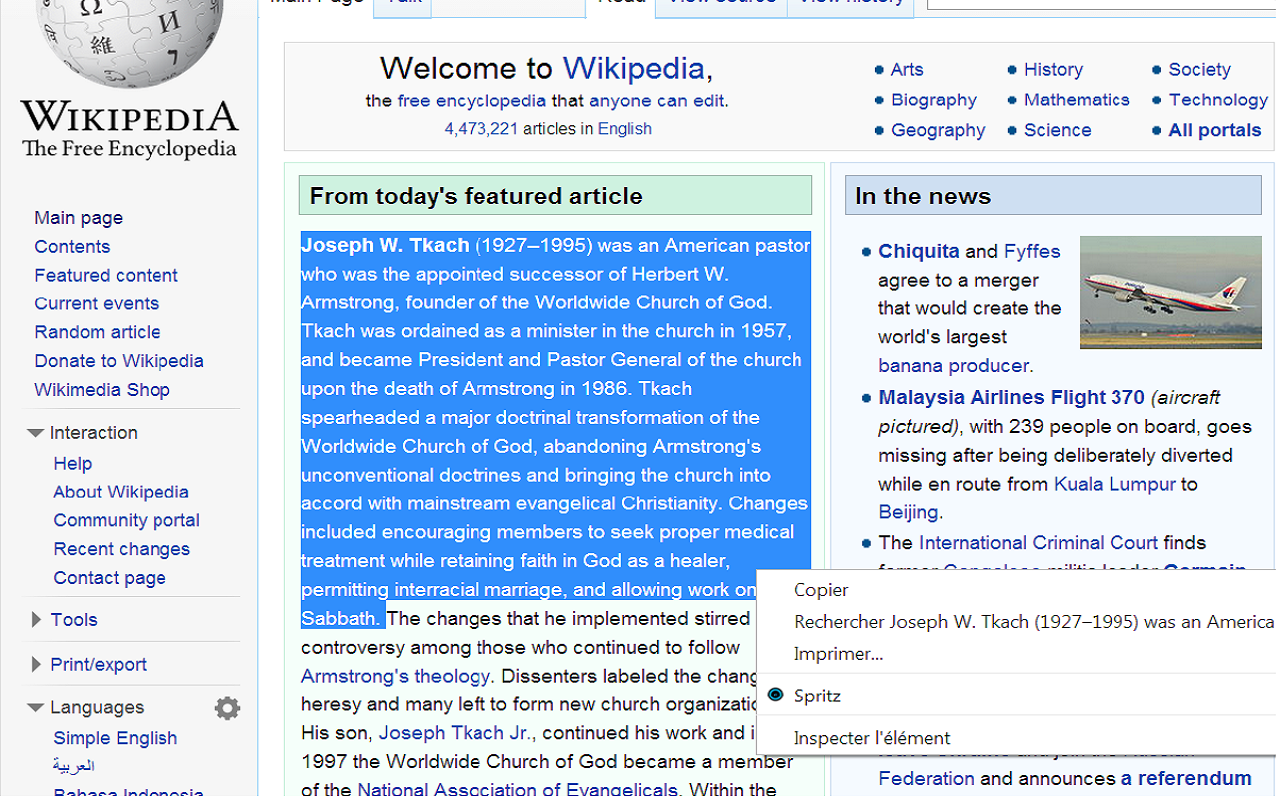Image resolution: width=1280 pixels, height=800 pixels.
Task: Click the Kuala Lumpur link
Action: [x=1115, y=484]
